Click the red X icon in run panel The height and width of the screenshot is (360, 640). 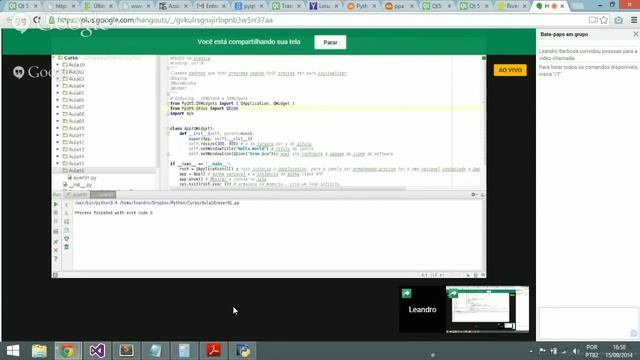point(56,250)
